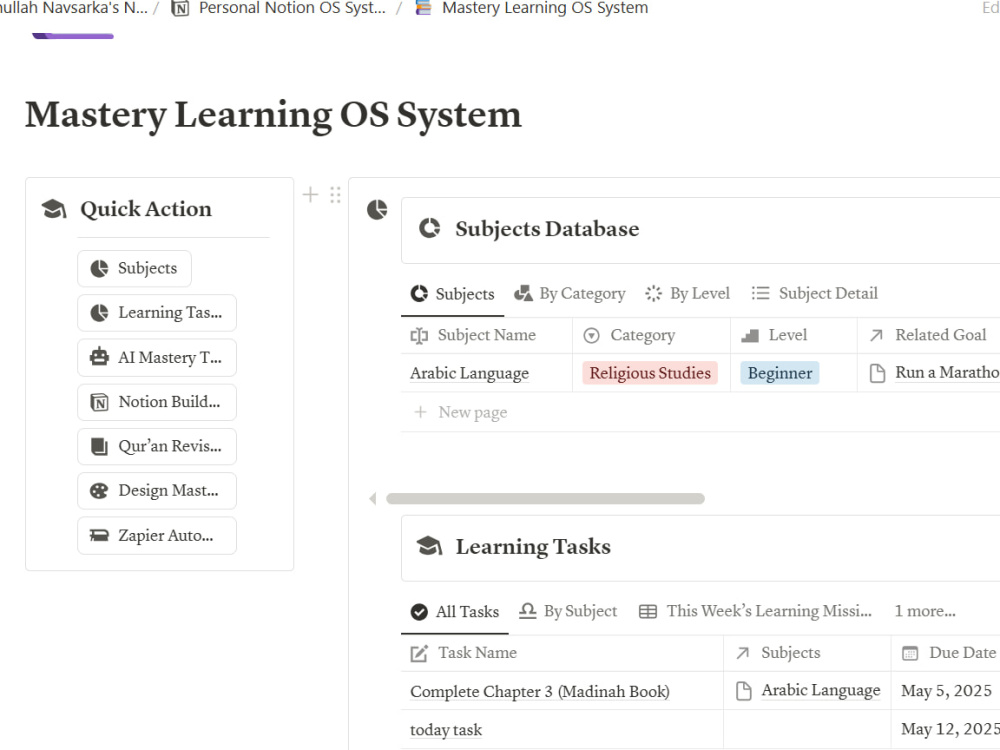Open Level column header options

click(793, 335)
